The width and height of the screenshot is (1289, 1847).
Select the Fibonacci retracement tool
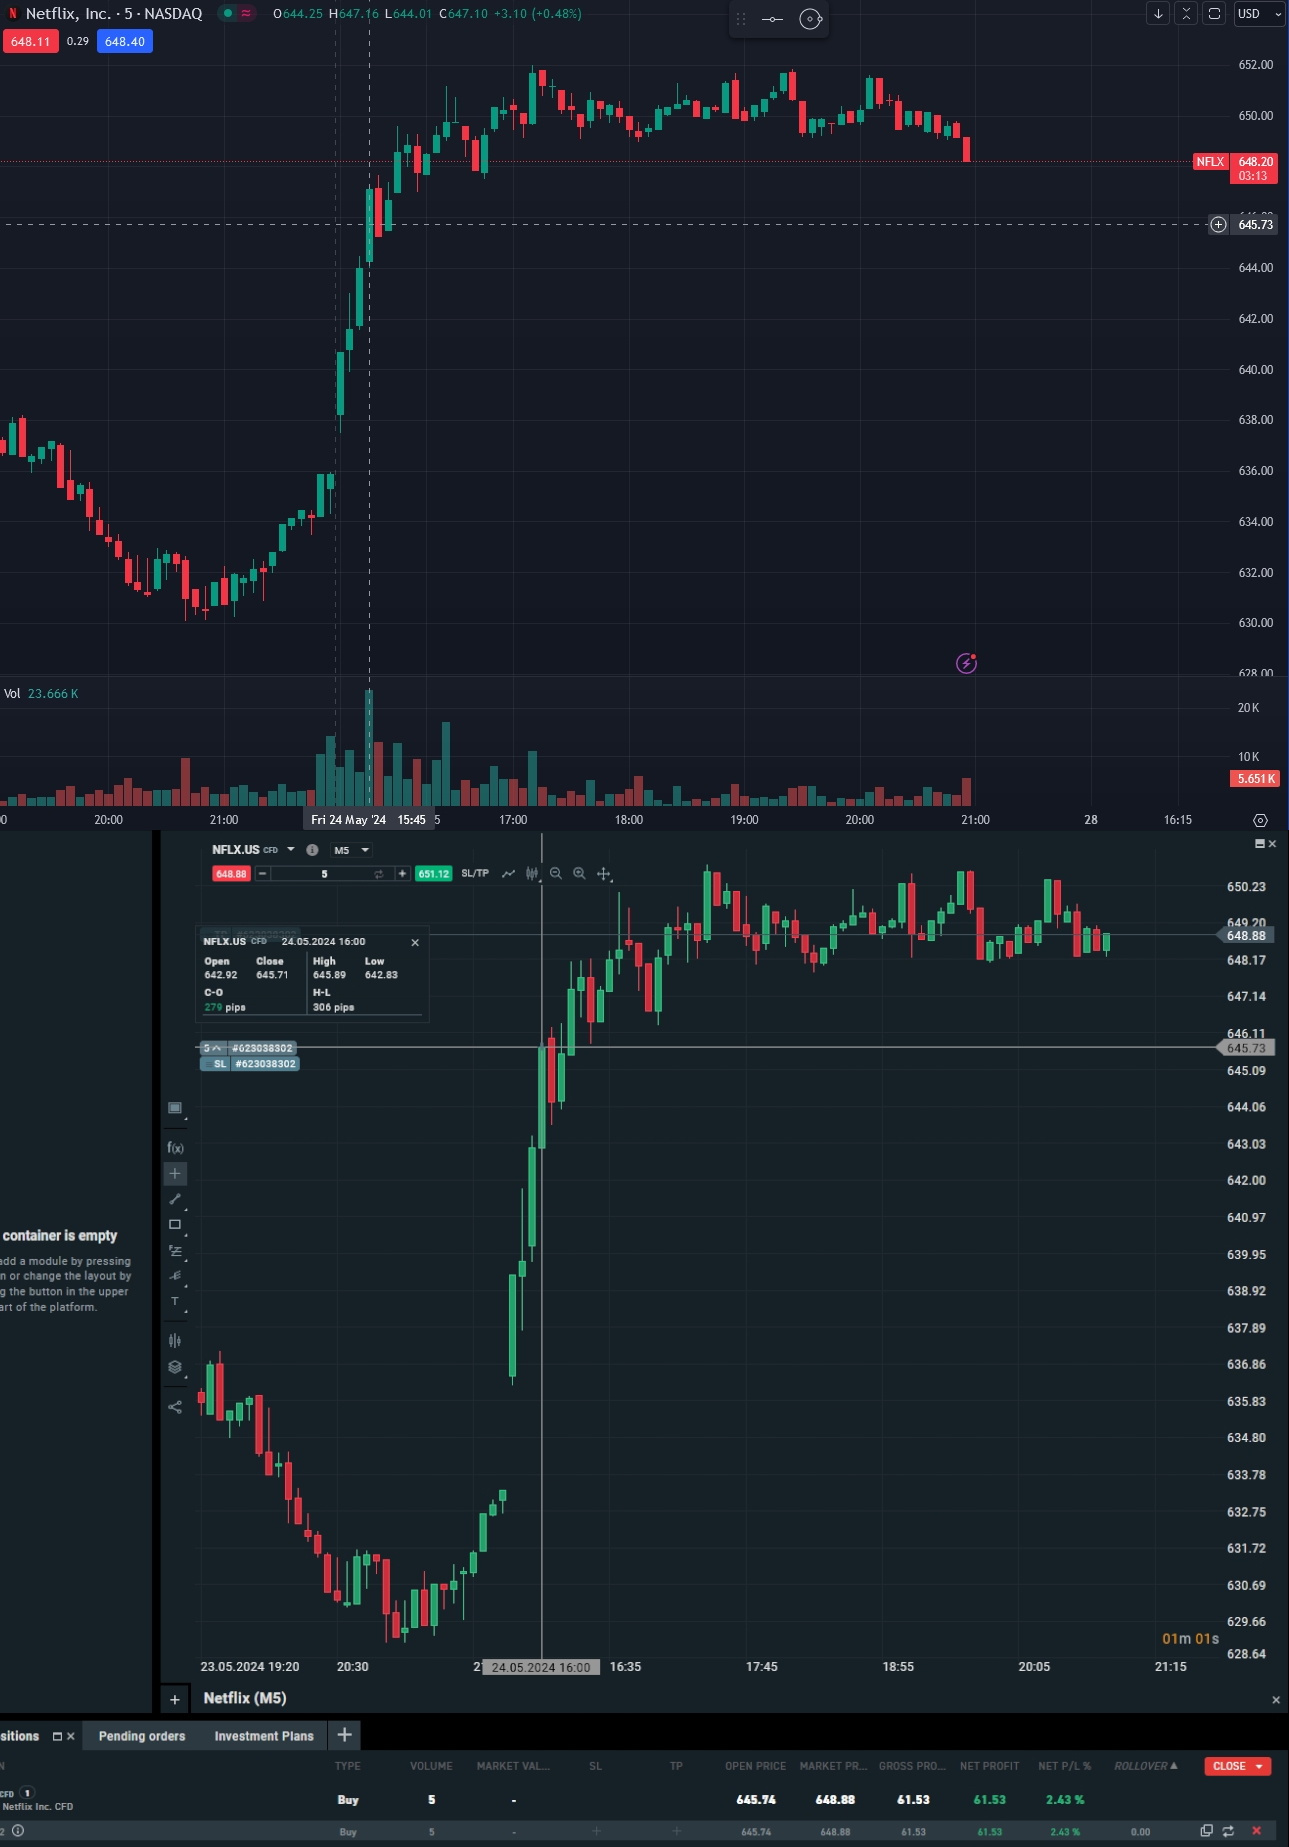coord(175,1251)
